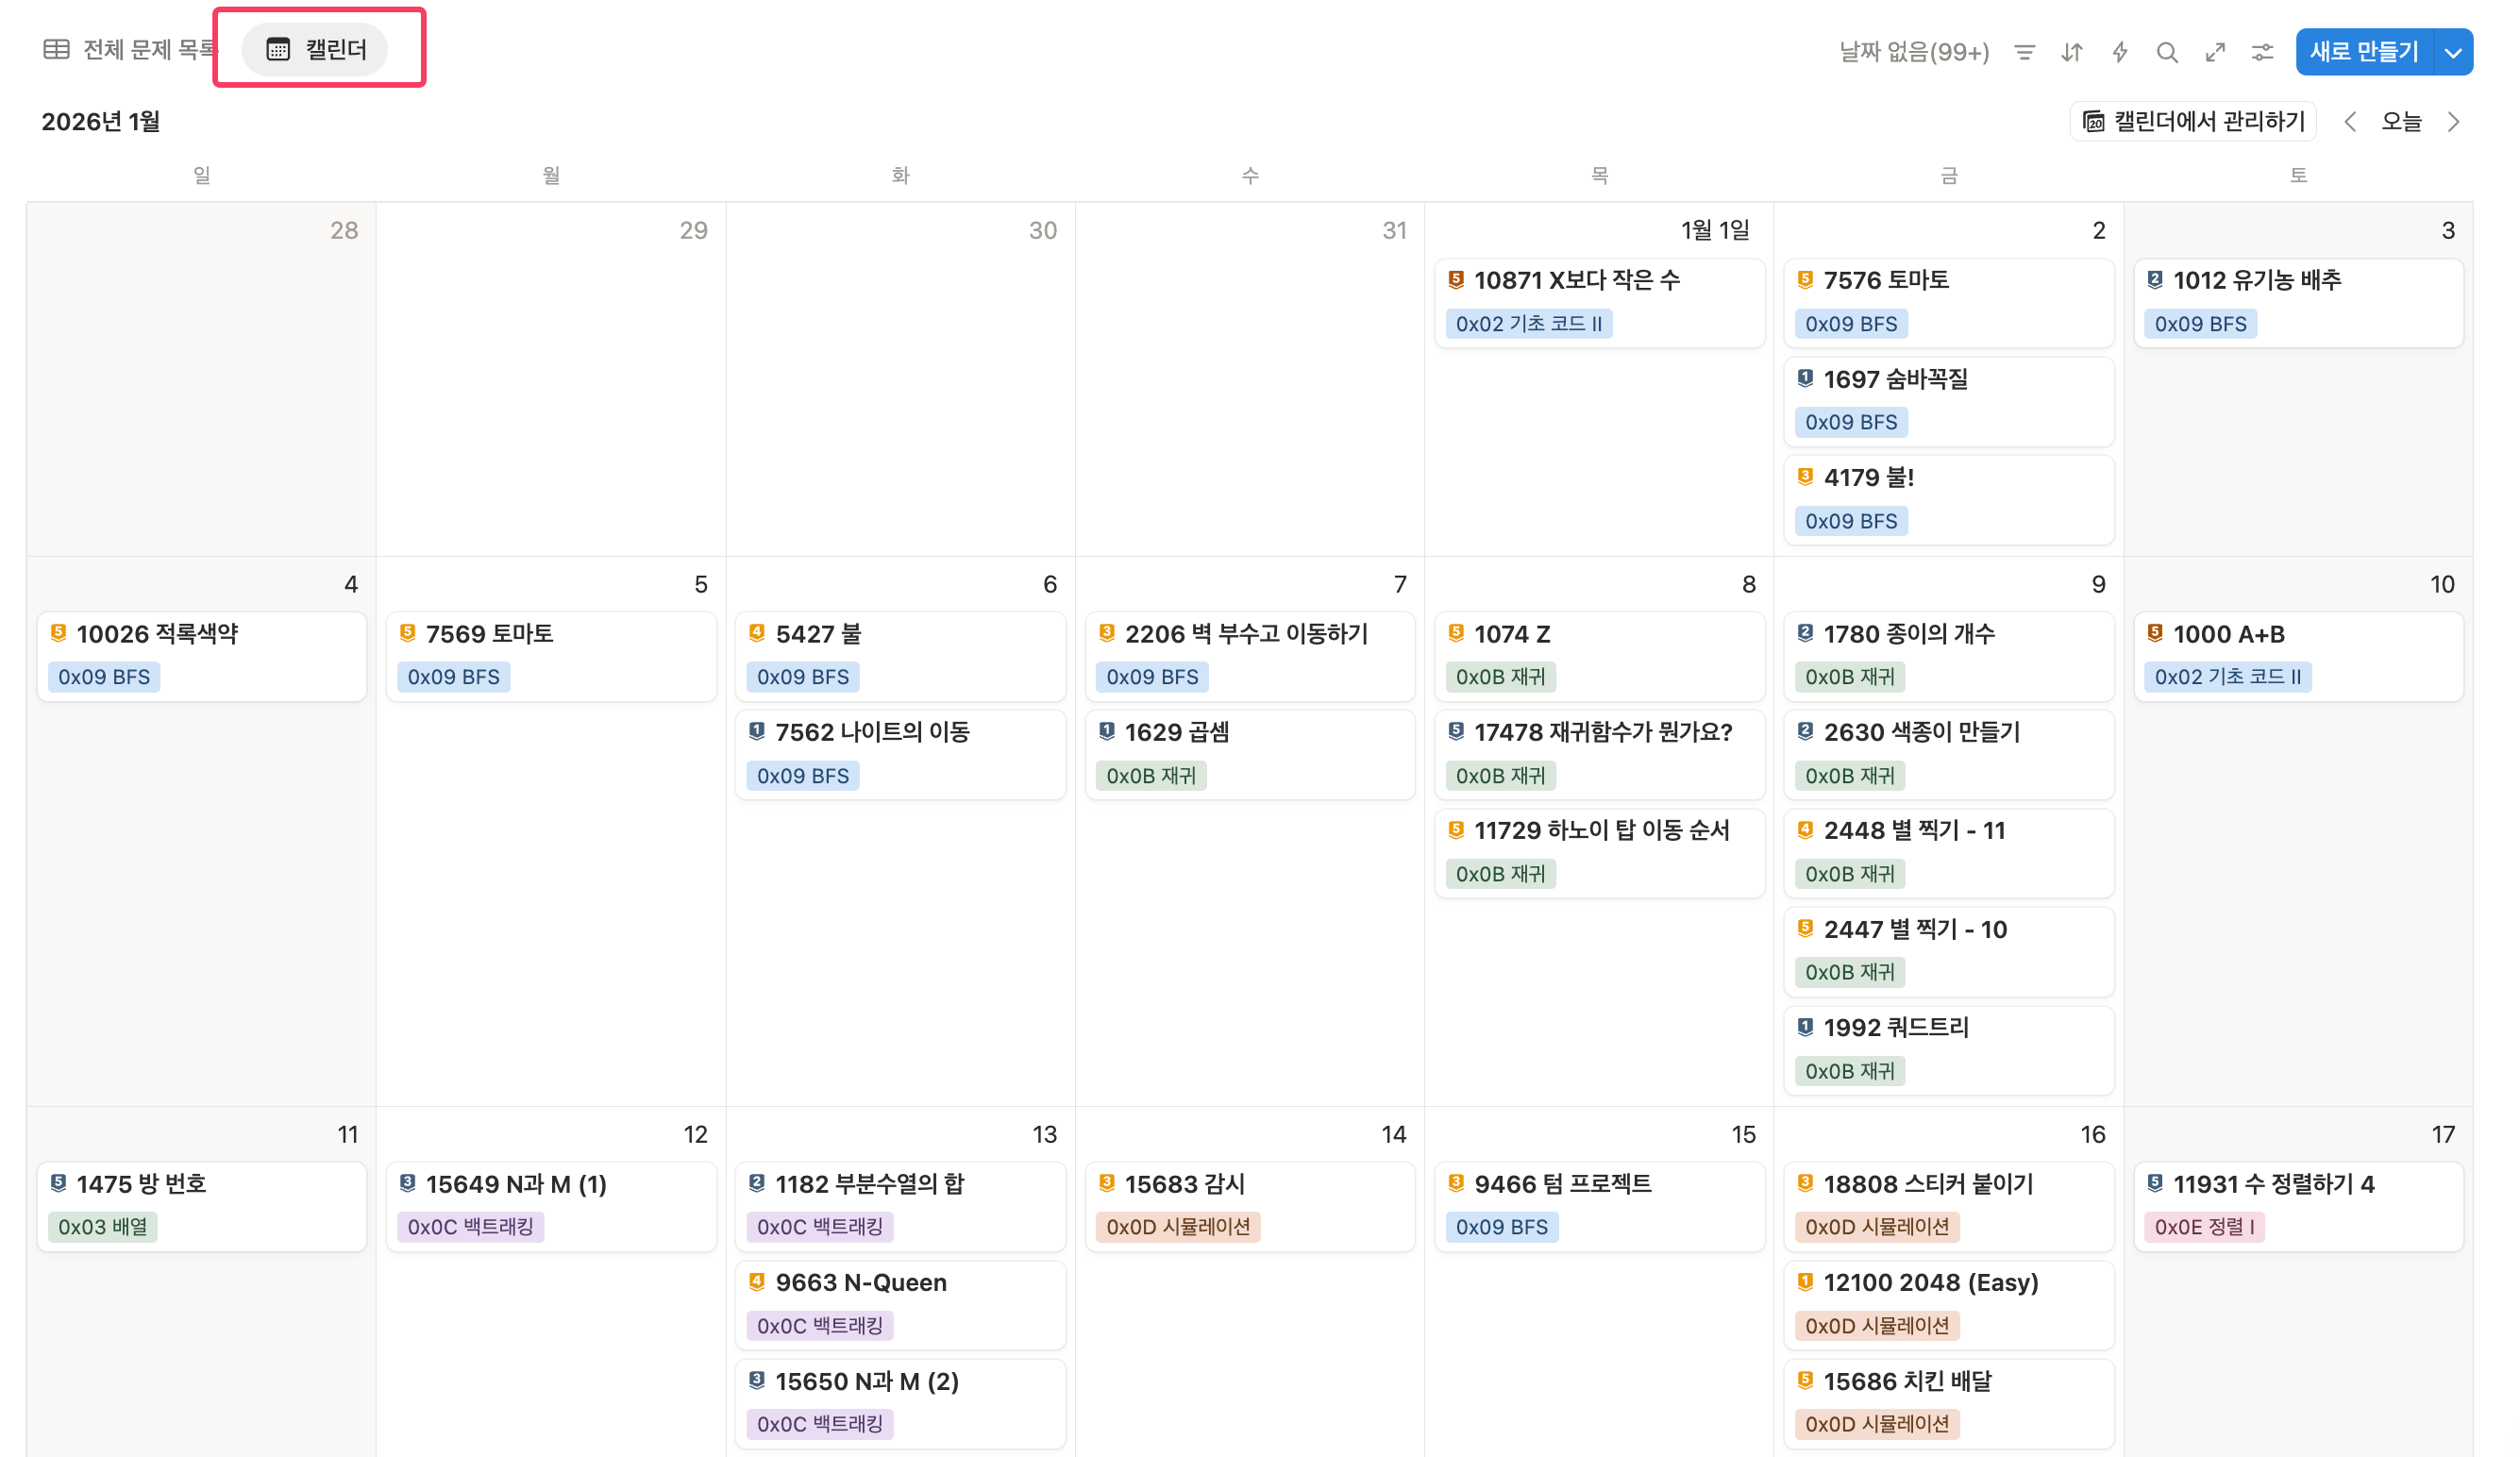Open 캘린더에서 관리하기 button
Screen dimensions: 2520x1457
tap(2193, 122)
